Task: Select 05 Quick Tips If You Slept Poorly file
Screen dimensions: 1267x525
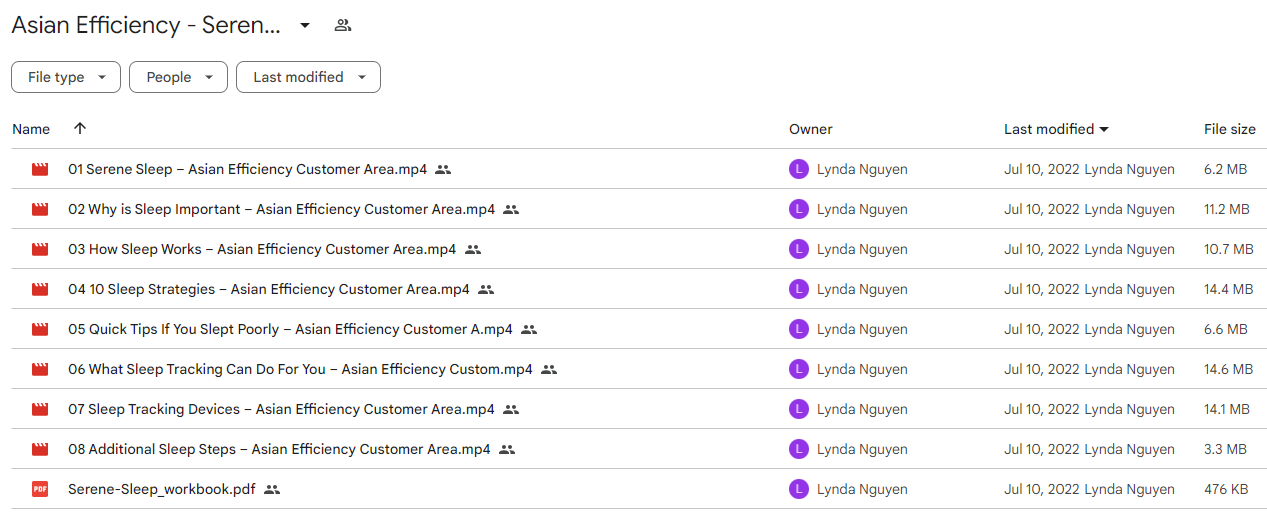Action: click(x=290, y=330)
